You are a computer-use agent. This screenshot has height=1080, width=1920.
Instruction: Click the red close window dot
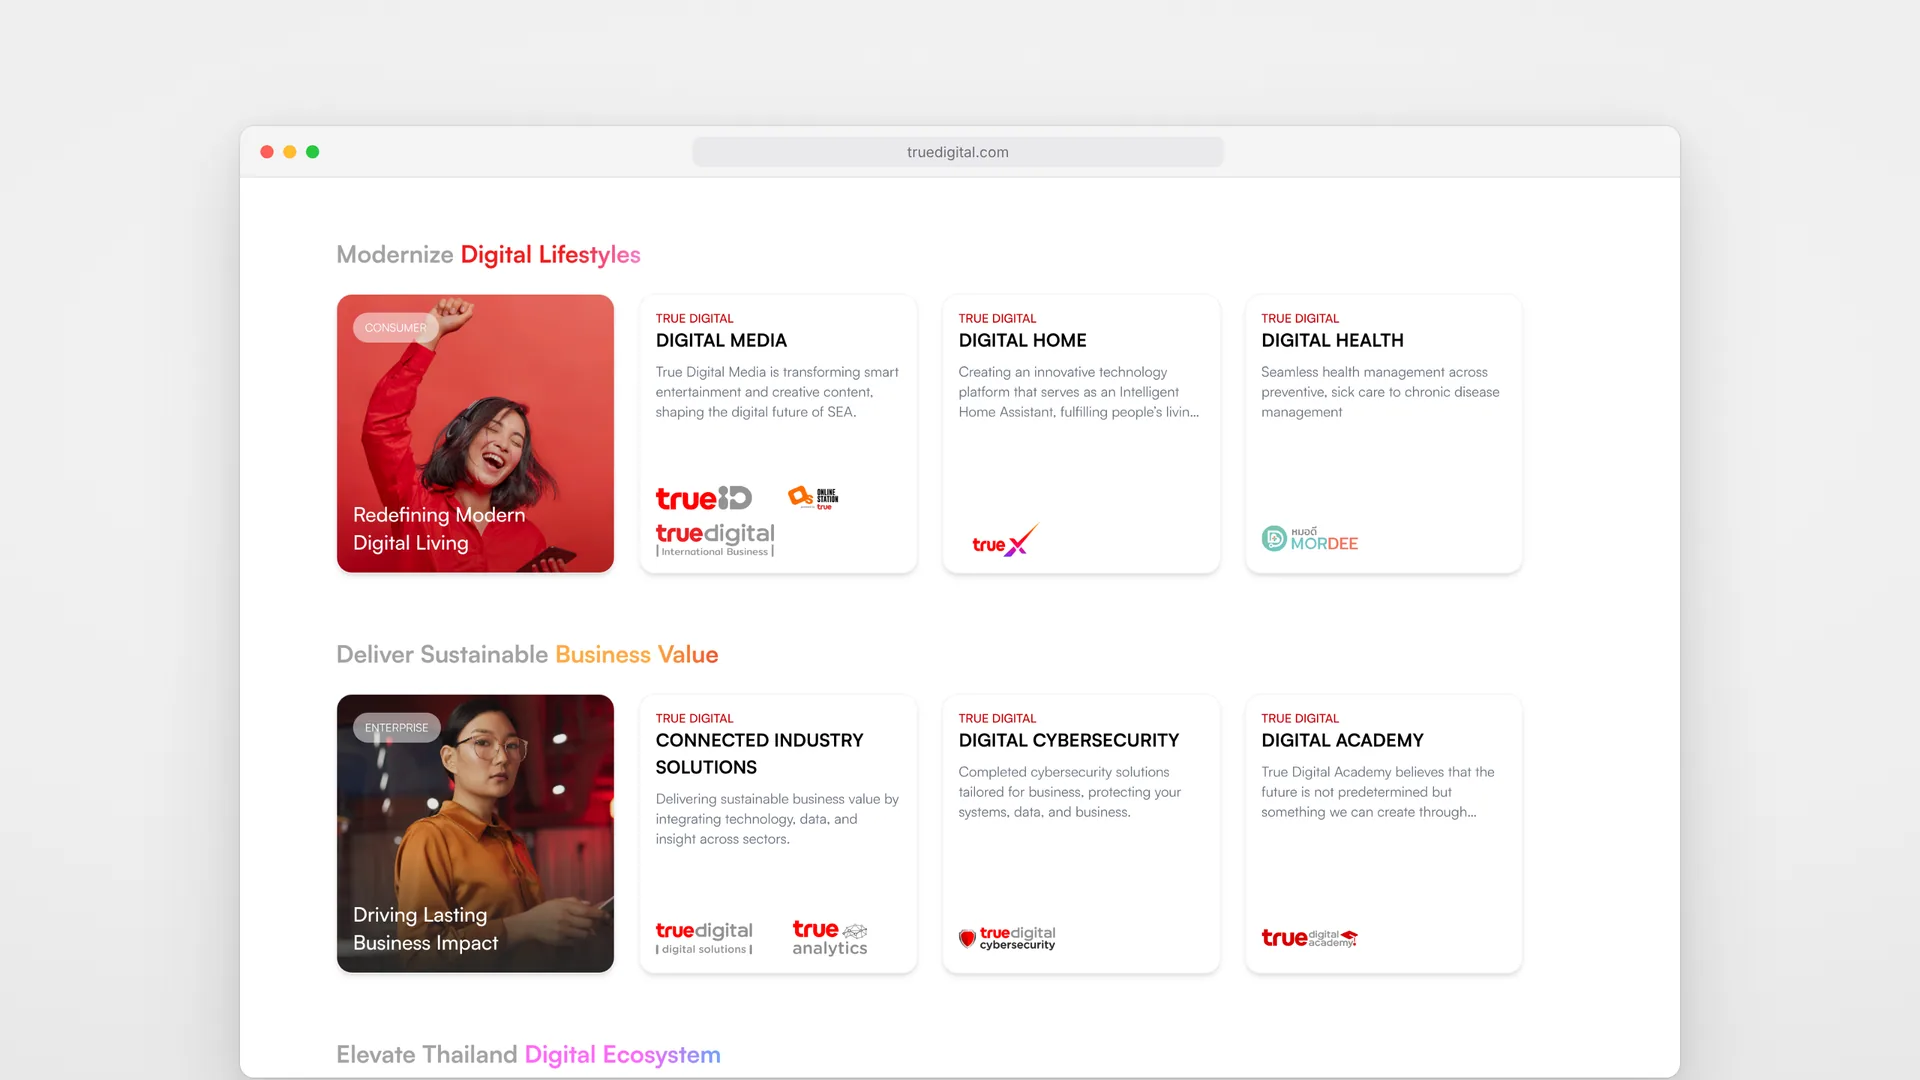(267, 152)
